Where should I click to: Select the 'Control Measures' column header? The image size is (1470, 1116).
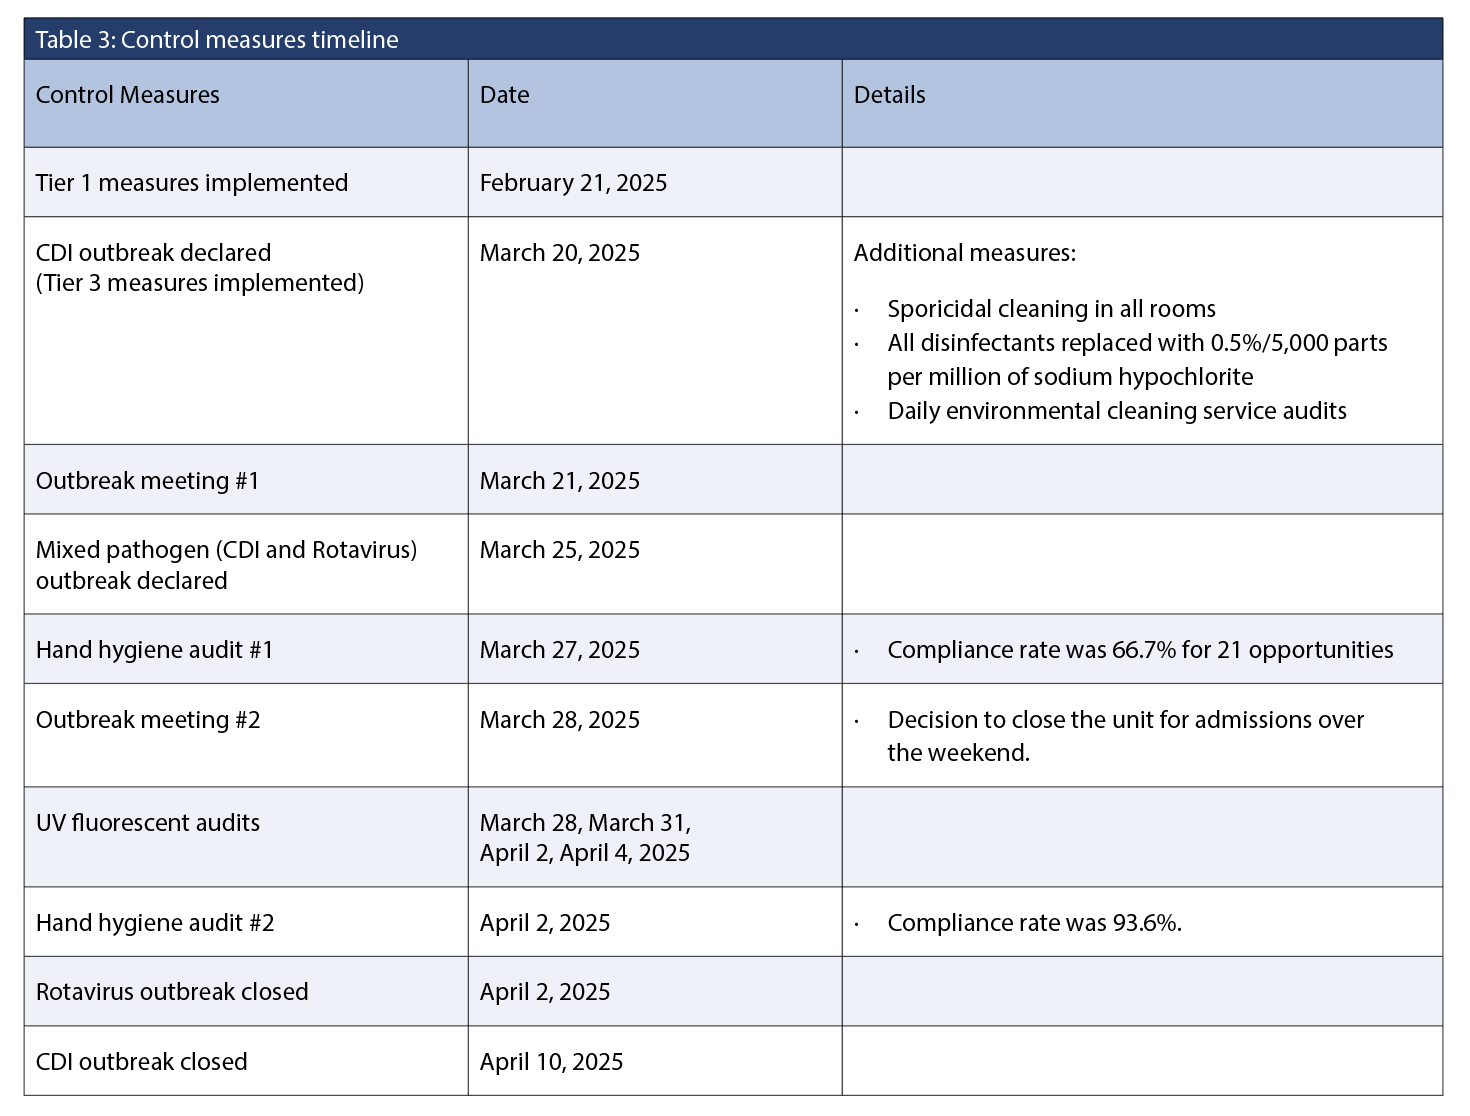click(x=128, y=95)
